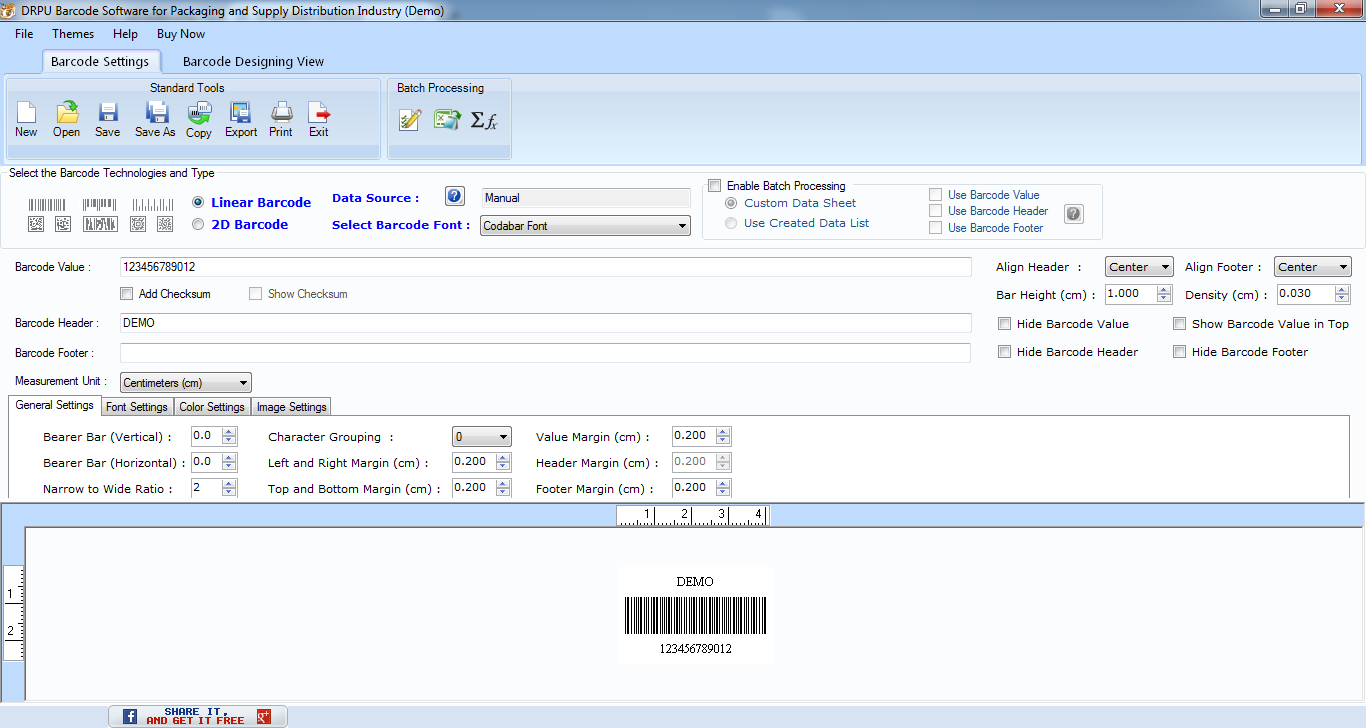Increase the Bar Height spinner value
The image size is (1366, 728).
(1163, 290)
